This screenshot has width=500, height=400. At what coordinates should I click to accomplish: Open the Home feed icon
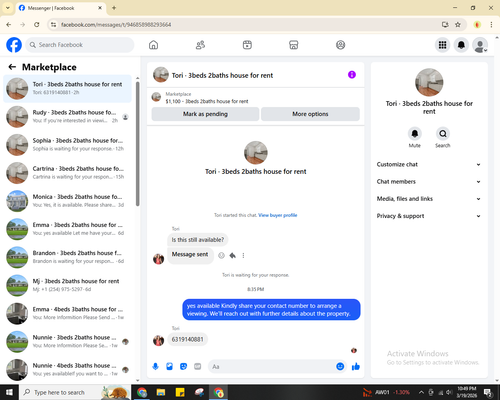click(153, 45)
